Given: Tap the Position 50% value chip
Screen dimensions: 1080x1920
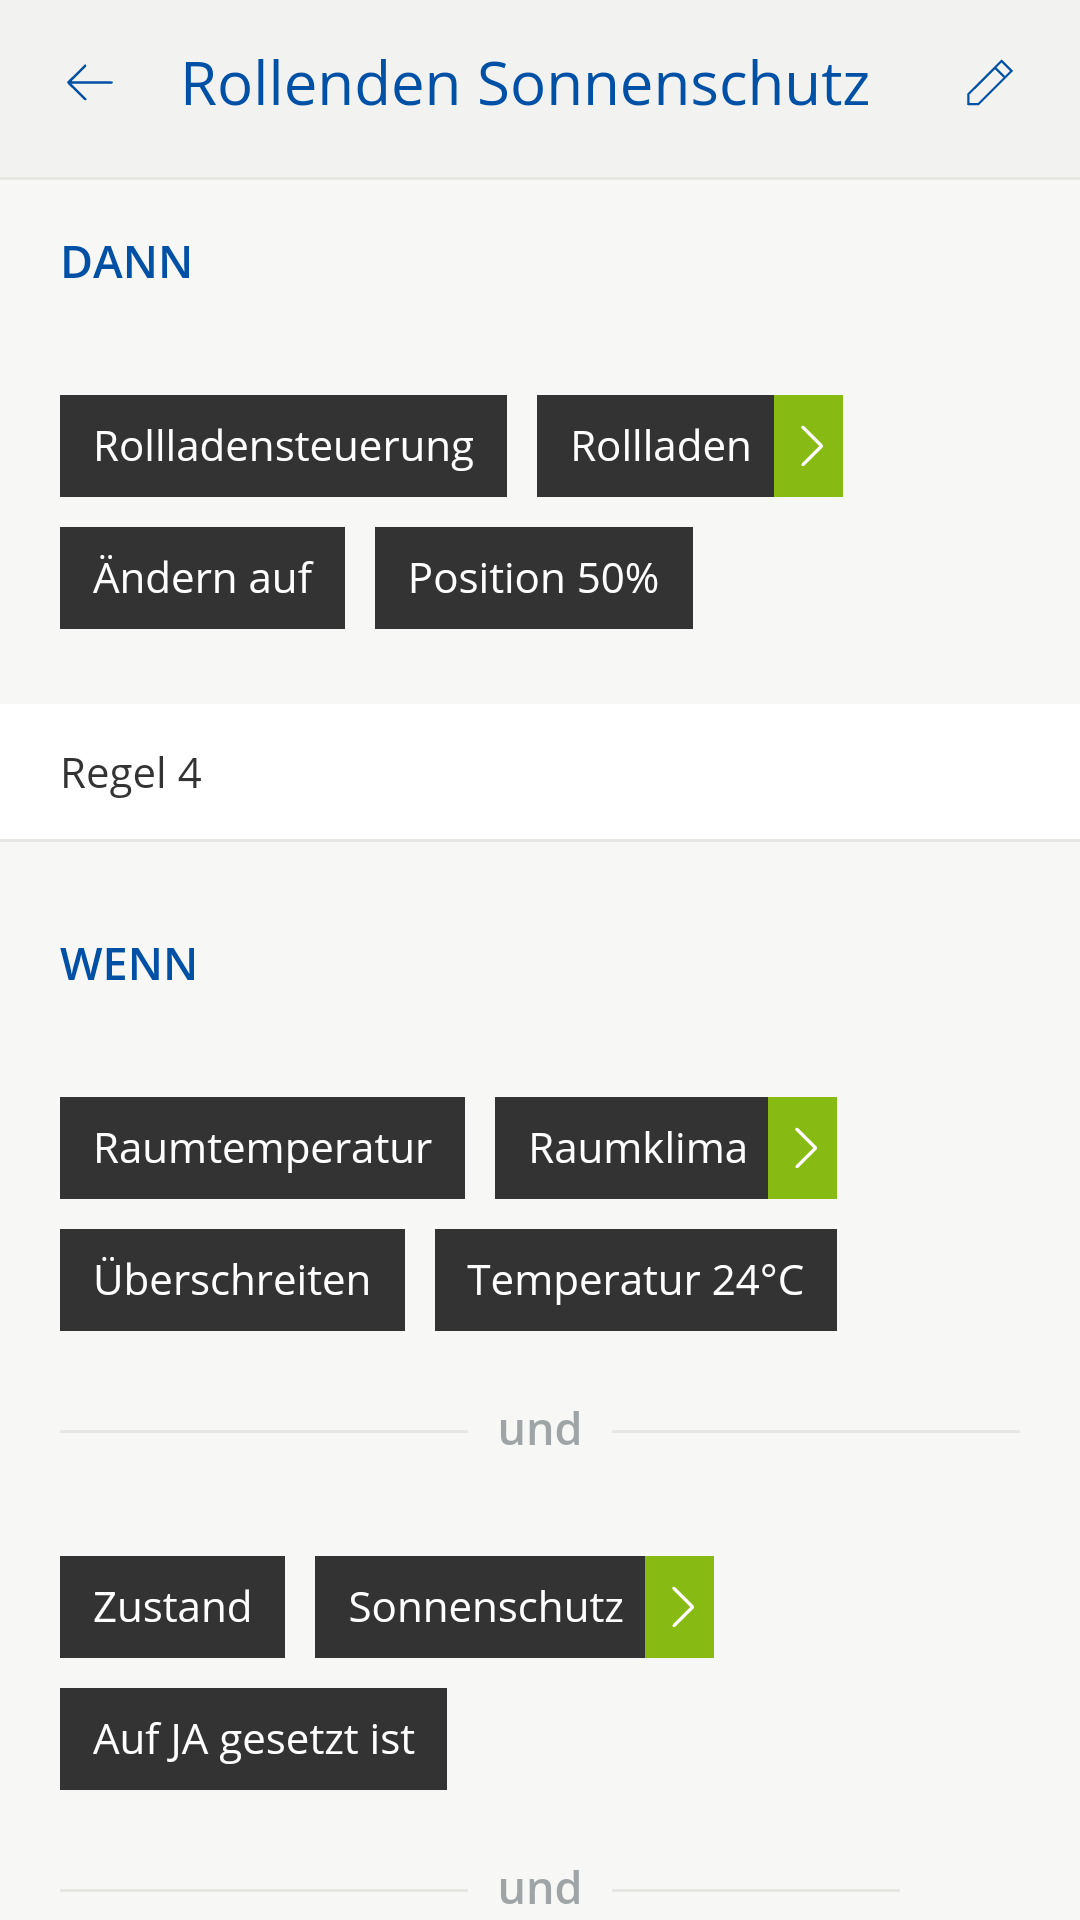Looking at the screenshot, I should [533, 578].
